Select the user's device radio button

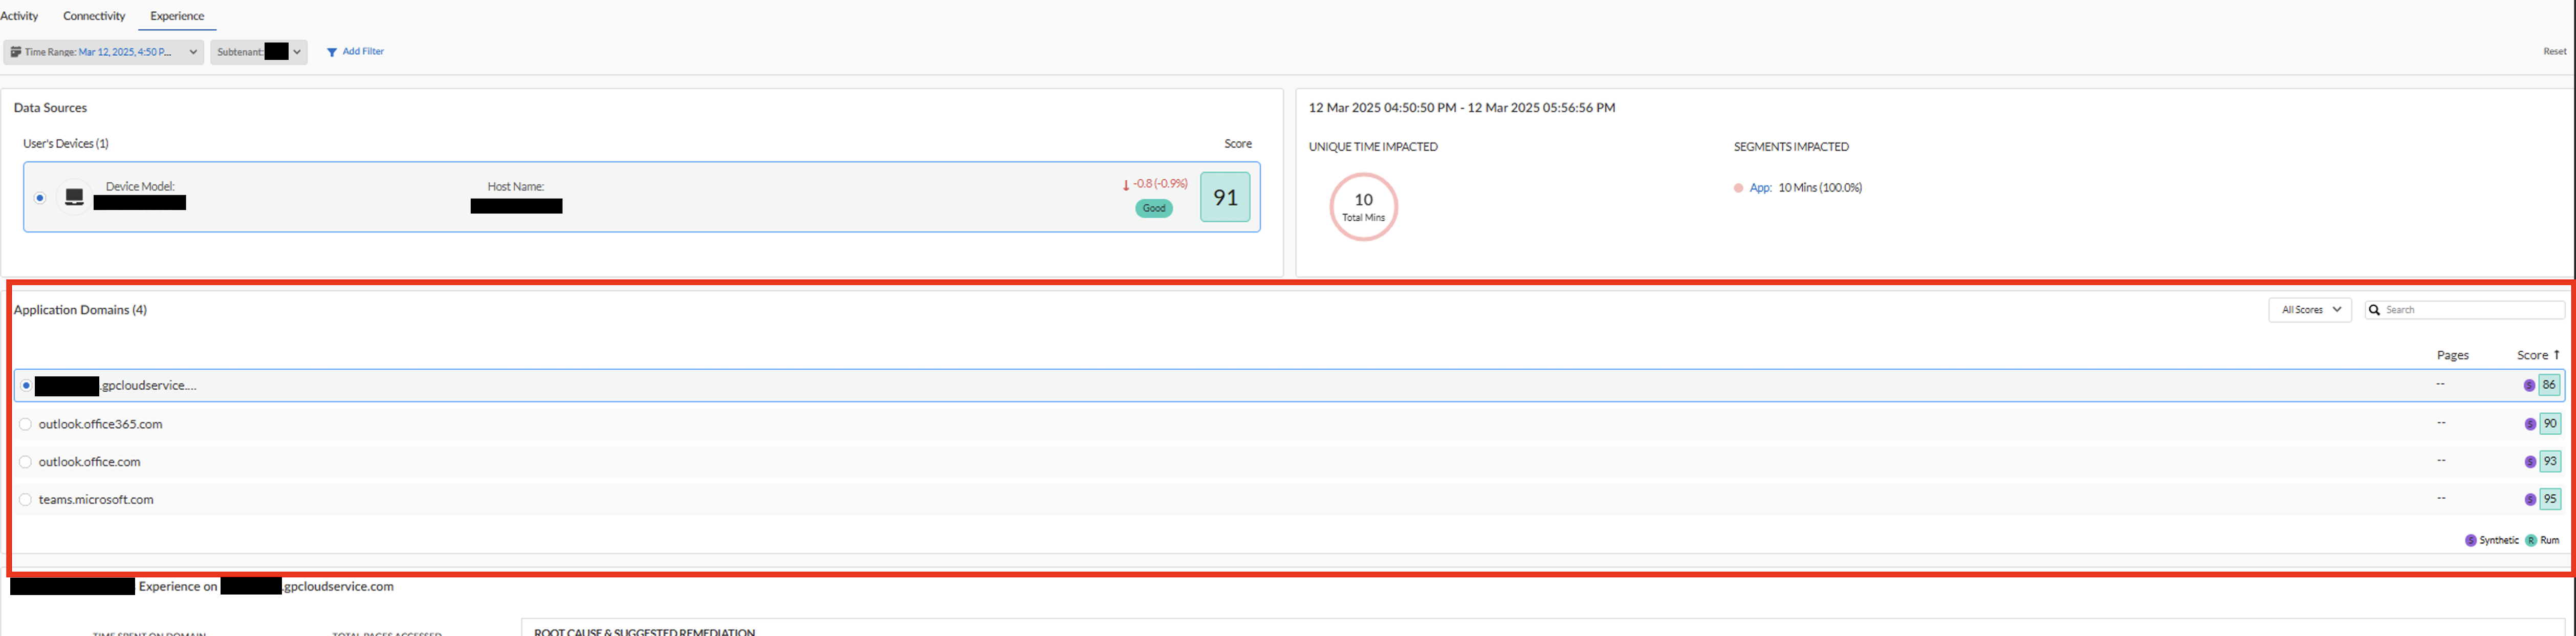(40, 198)
